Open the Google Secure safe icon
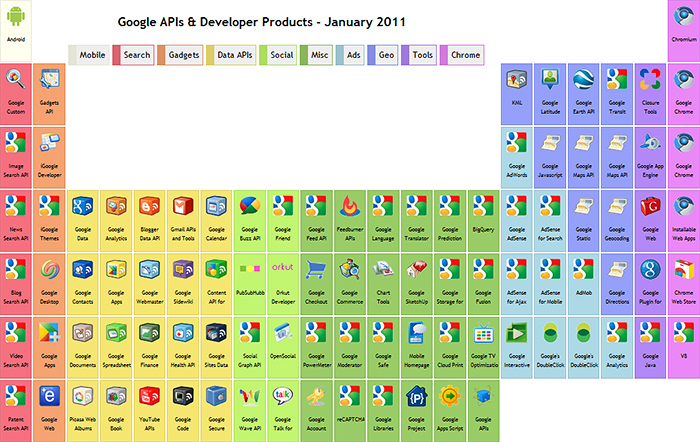The height and width of the screenshot is (442, 700). click(x=216, y=396)
